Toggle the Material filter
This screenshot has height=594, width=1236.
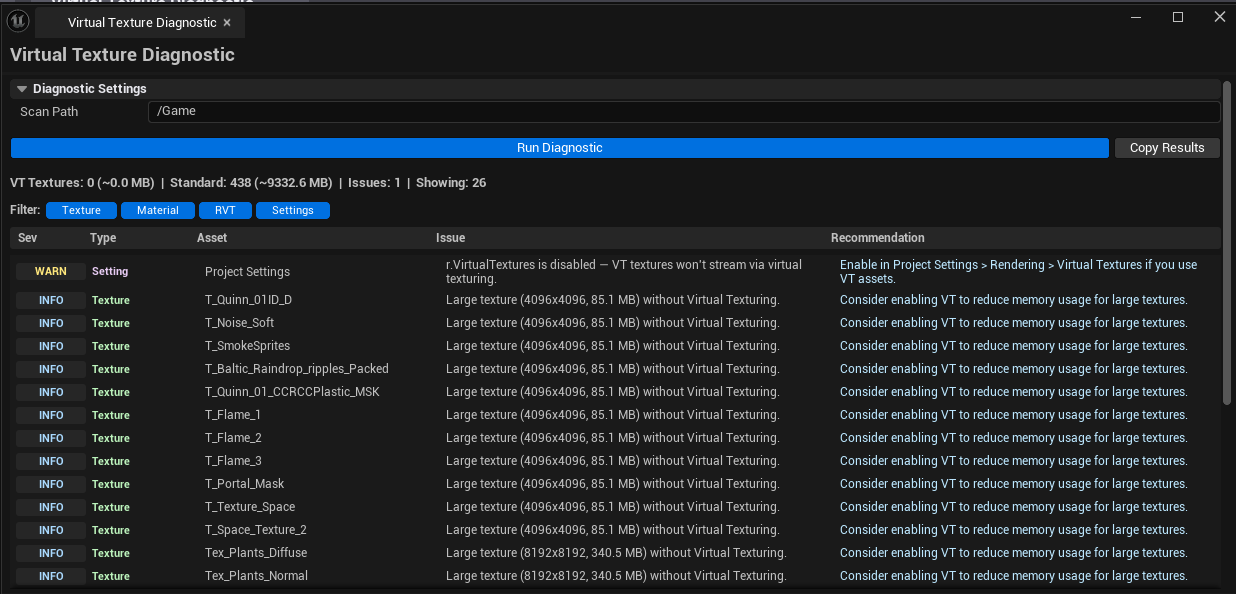[x=158, y=210]
